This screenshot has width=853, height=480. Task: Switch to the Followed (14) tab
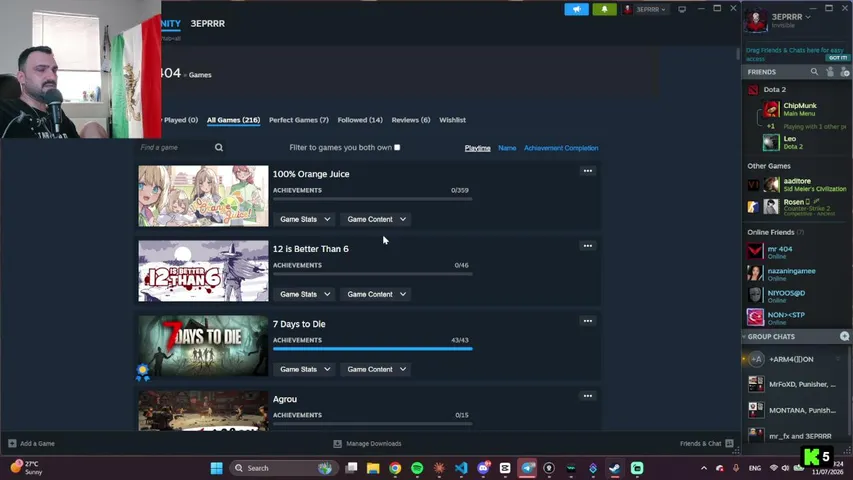click(360, 120)
